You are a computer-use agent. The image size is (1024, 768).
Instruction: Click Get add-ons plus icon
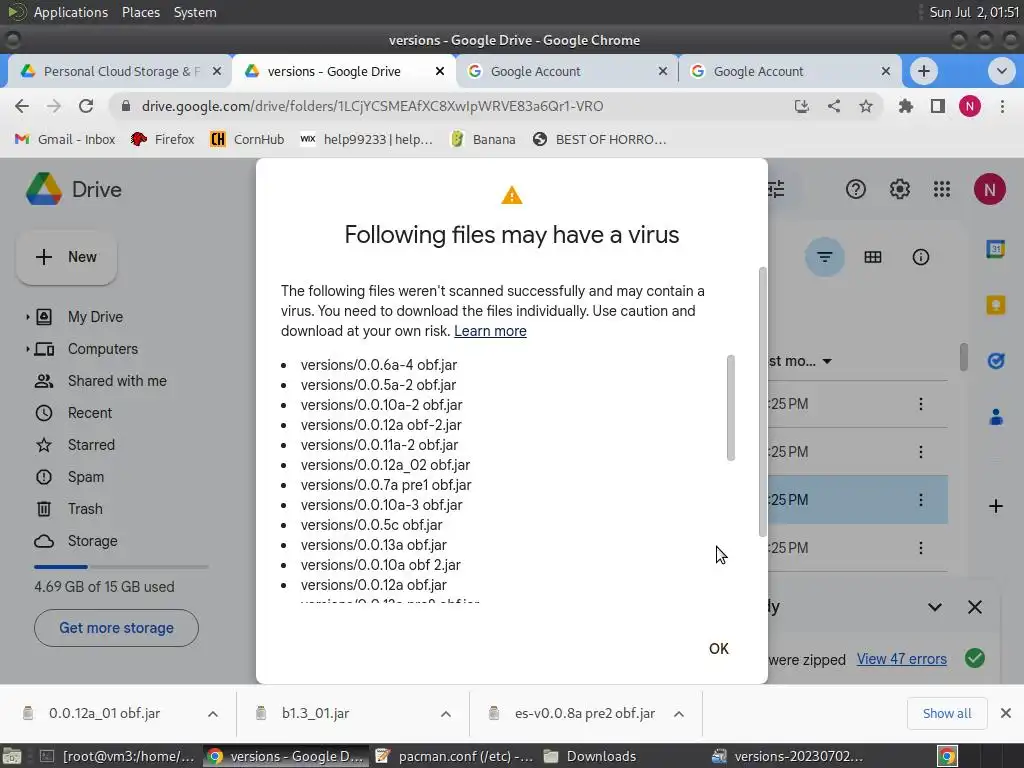point(995,506)
